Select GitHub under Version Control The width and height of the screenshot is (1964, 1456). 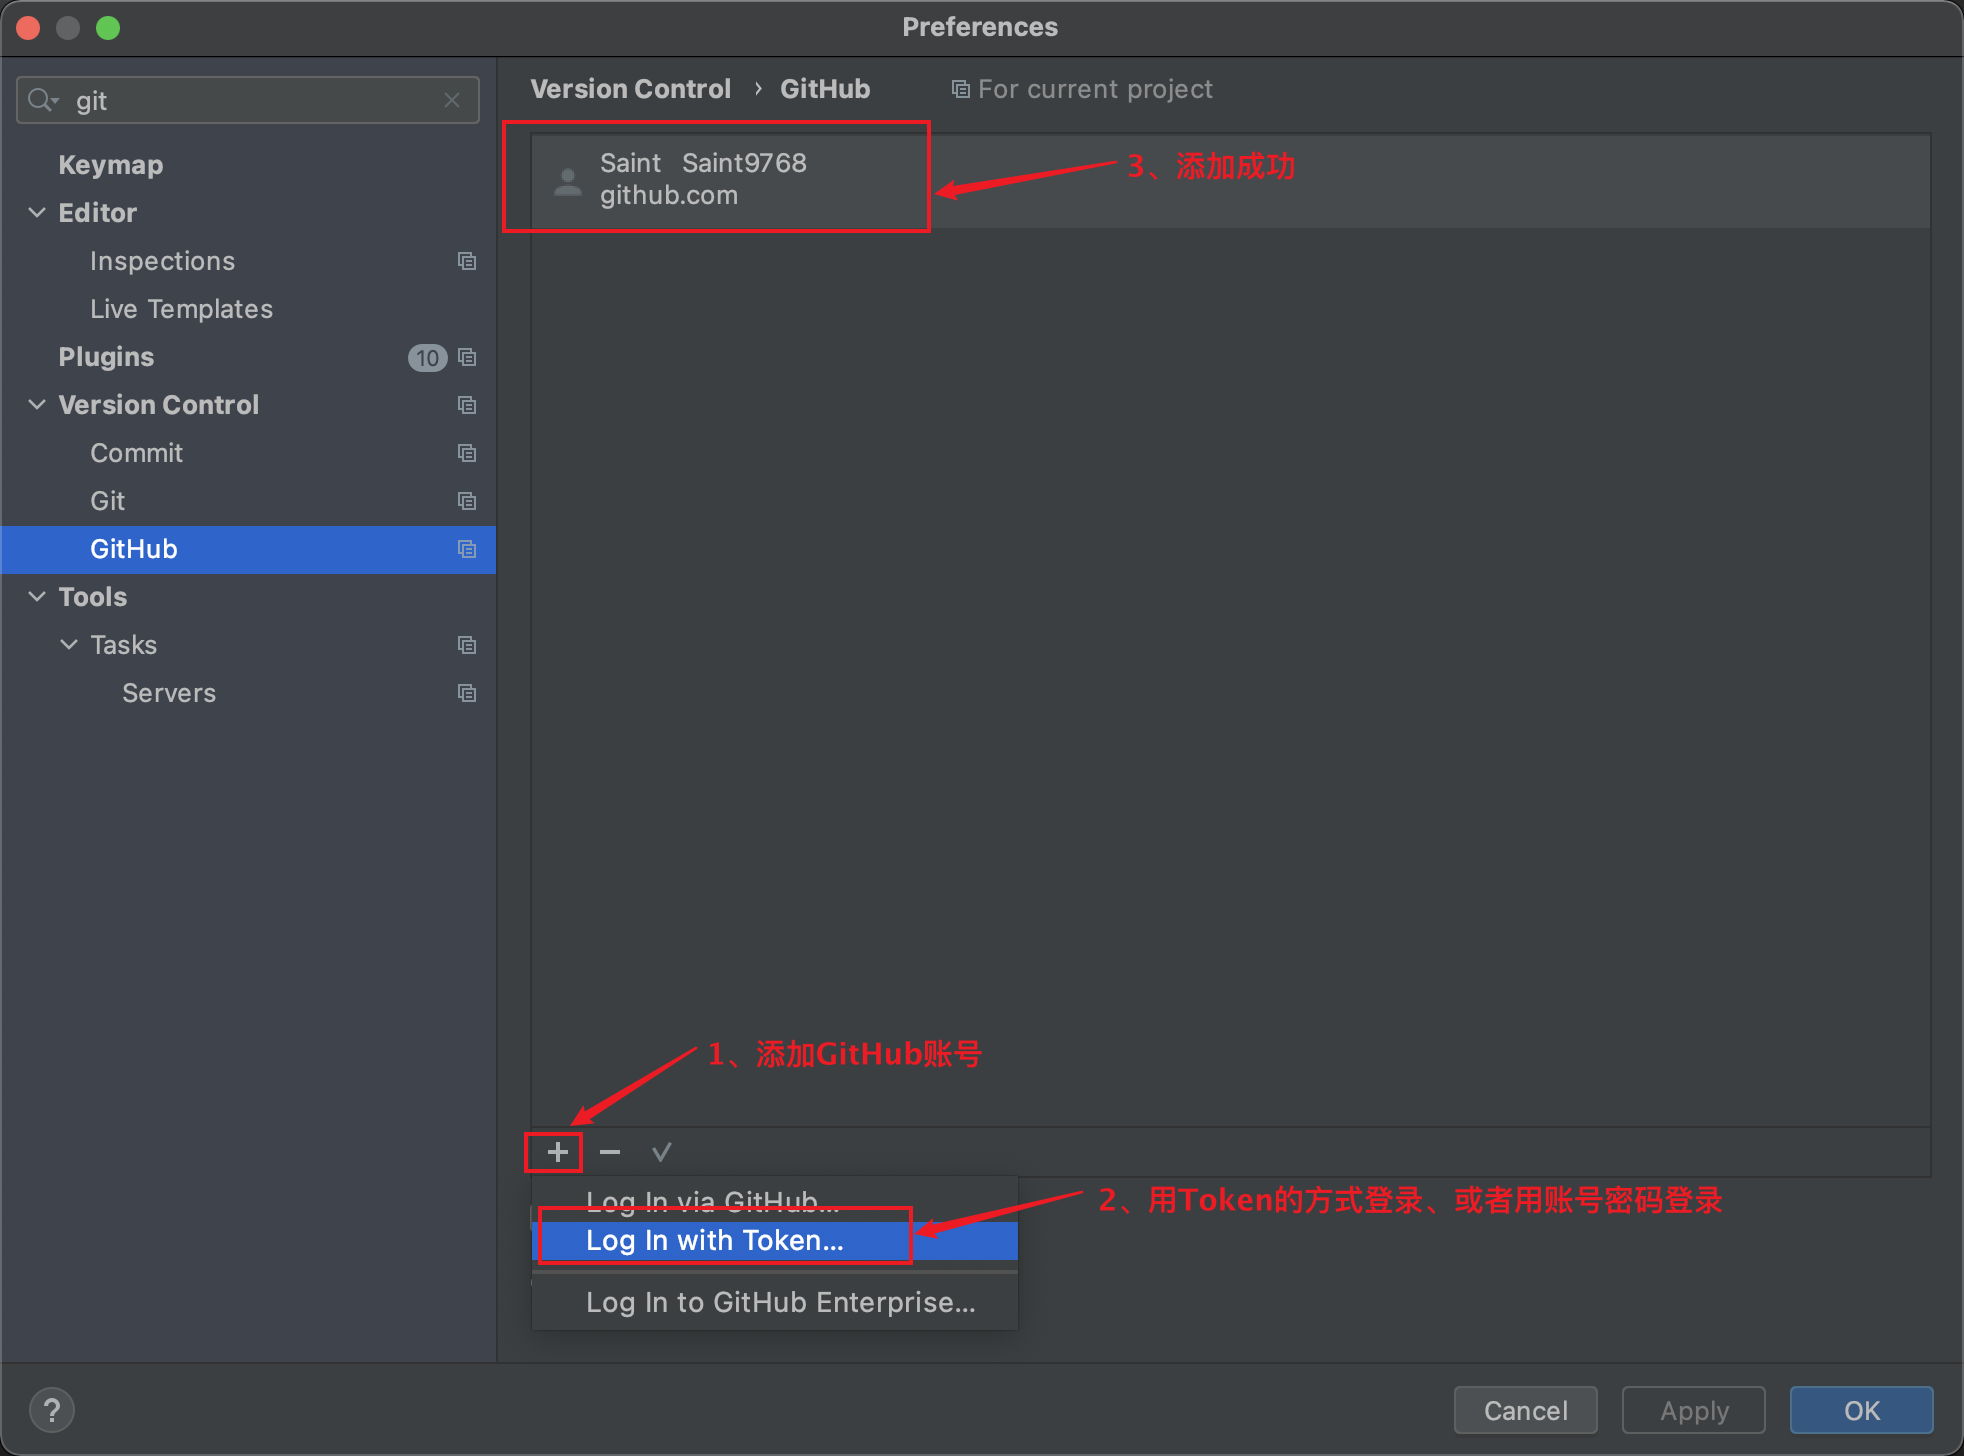133,548
